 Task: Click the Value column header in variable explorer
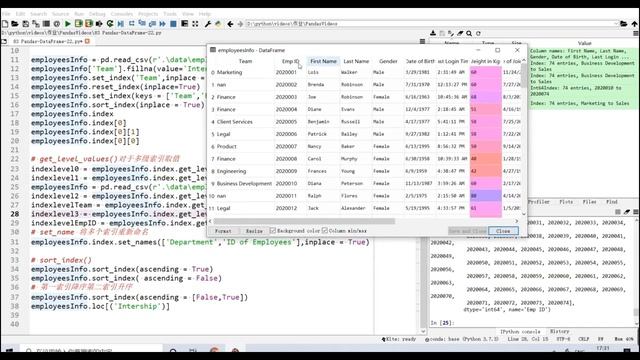point(584,43)
